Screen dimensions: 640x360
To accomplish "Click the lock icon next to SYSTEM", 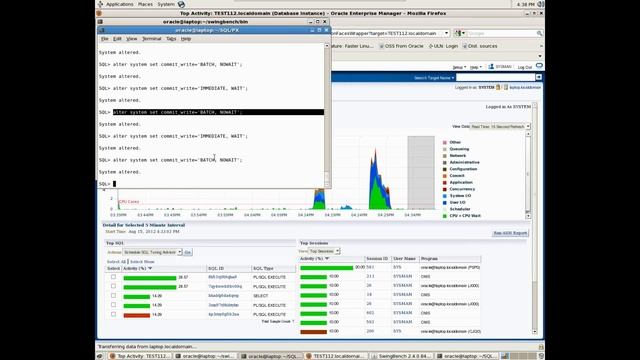I will coord(498,87).
